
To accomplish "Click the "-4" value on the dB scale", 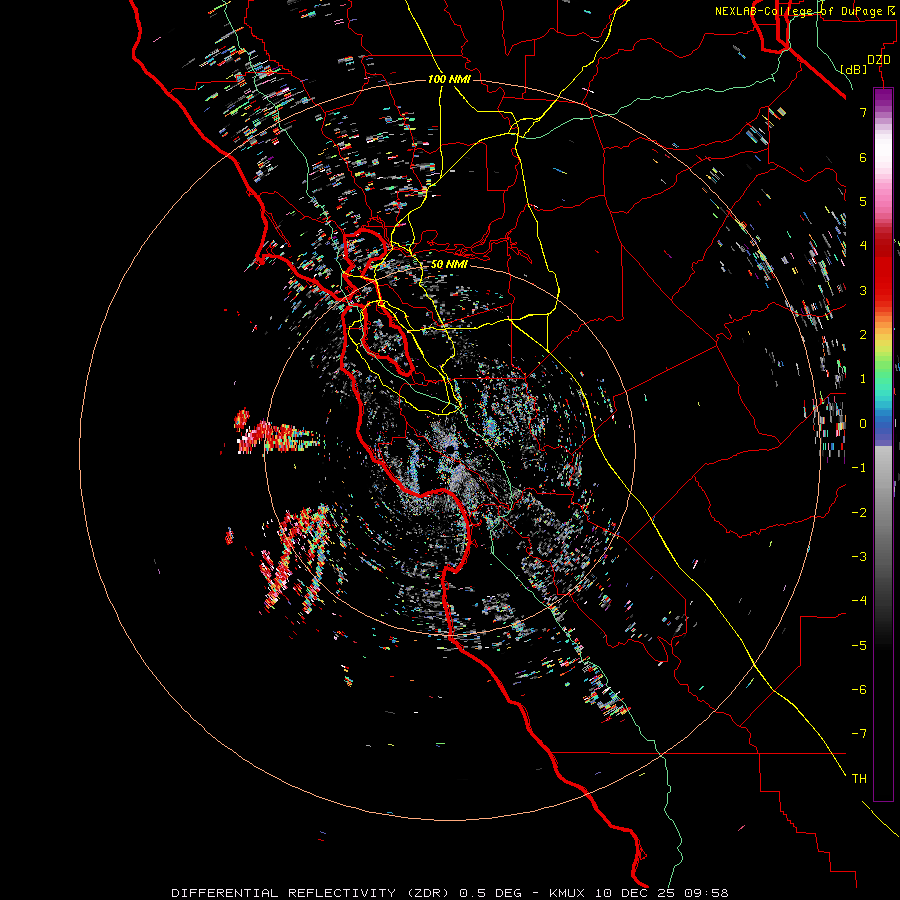I will [859, 601].
